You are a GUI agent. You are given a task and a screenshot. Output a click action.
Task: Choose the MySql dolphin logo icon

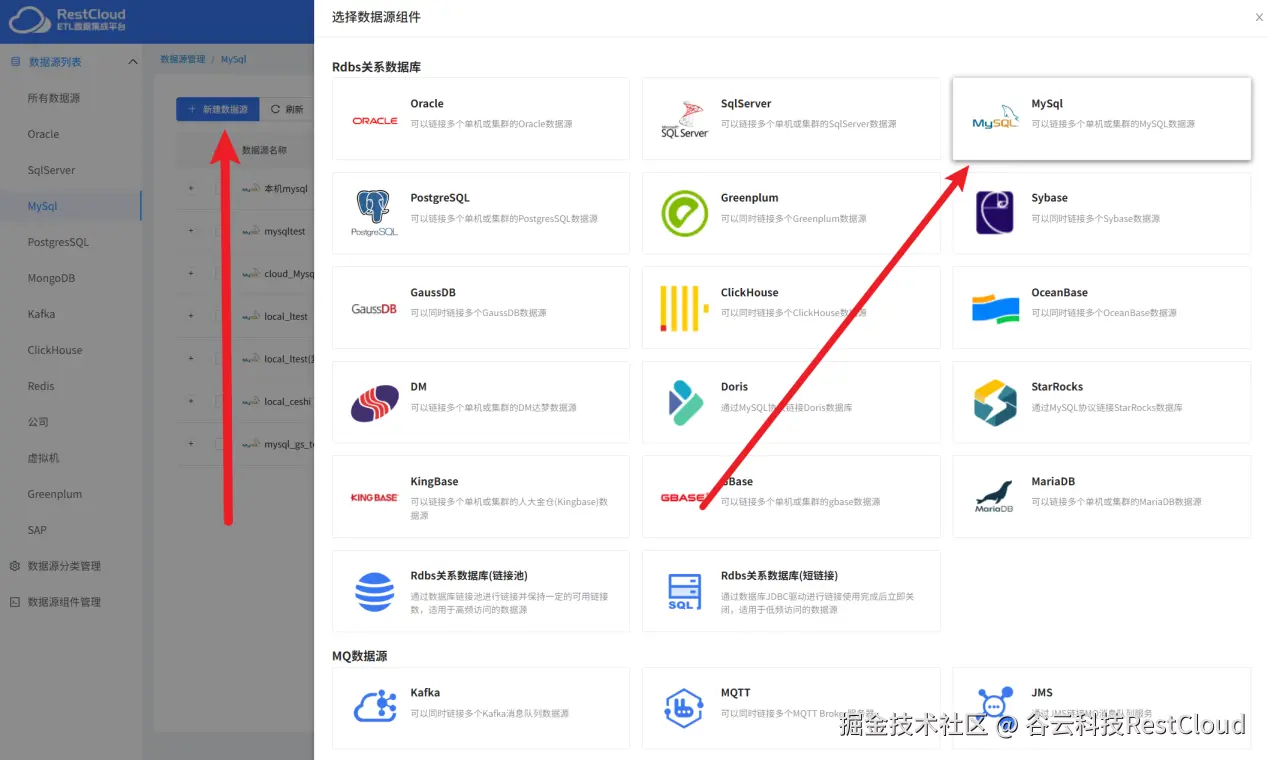[995, 119]
